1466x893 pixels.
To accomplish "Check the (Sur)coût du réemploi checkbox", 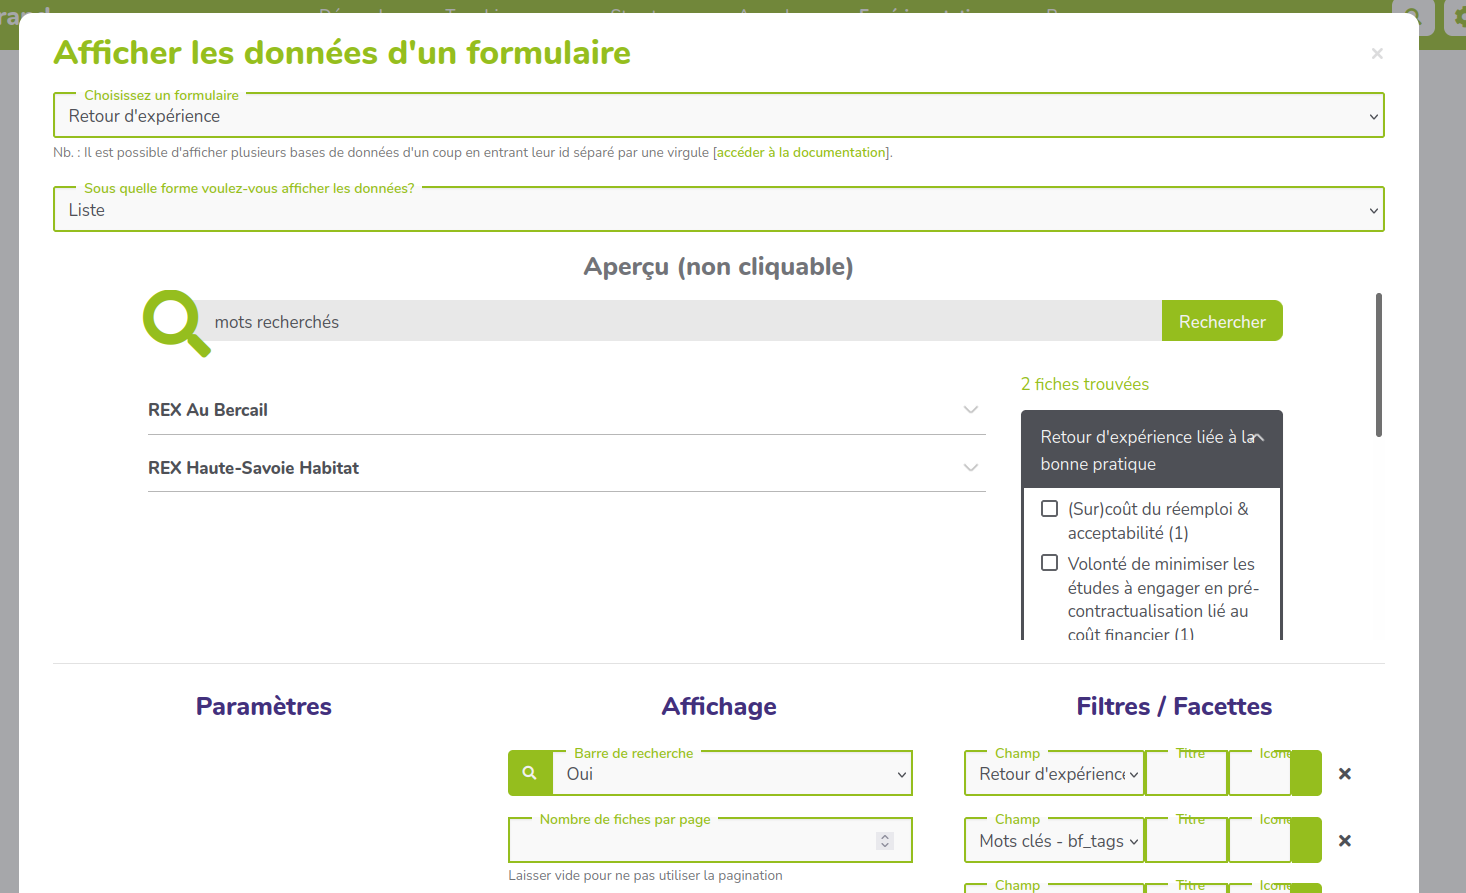I will click(1049, 509).
